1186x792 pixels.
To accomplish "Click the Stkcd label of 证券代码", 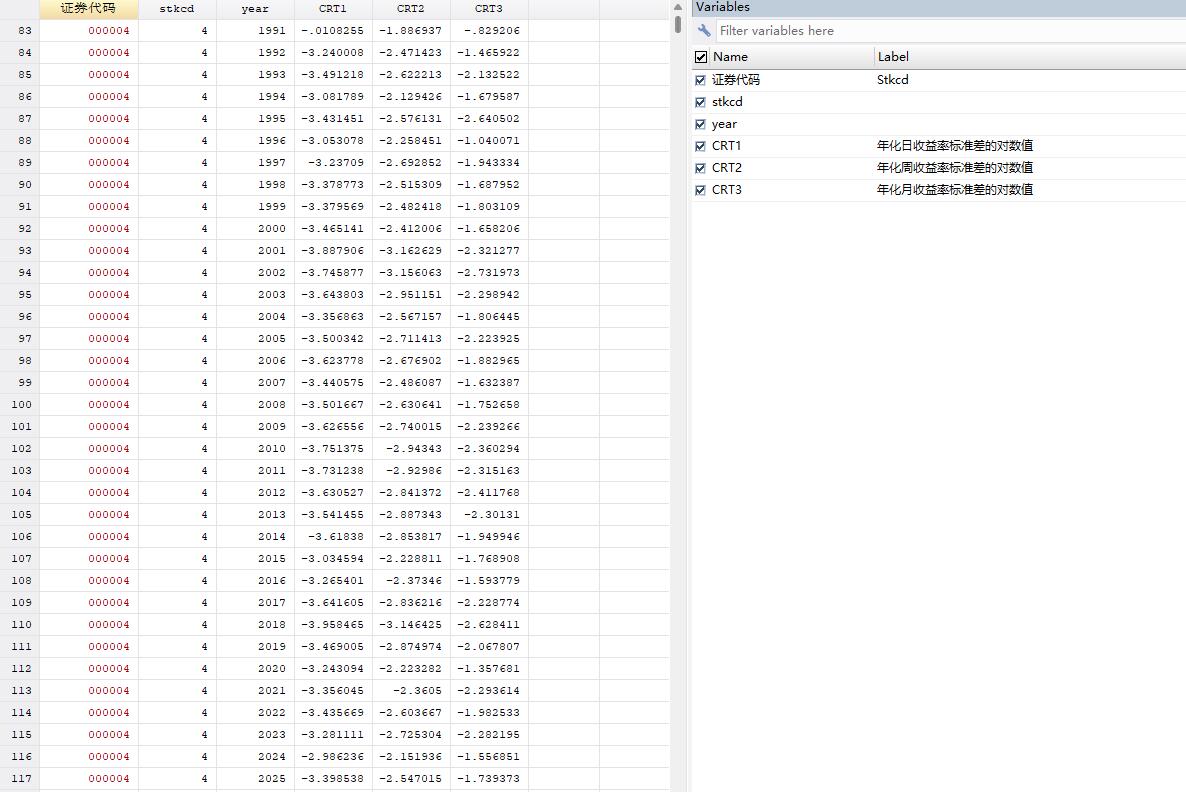I will coord(893,80).
